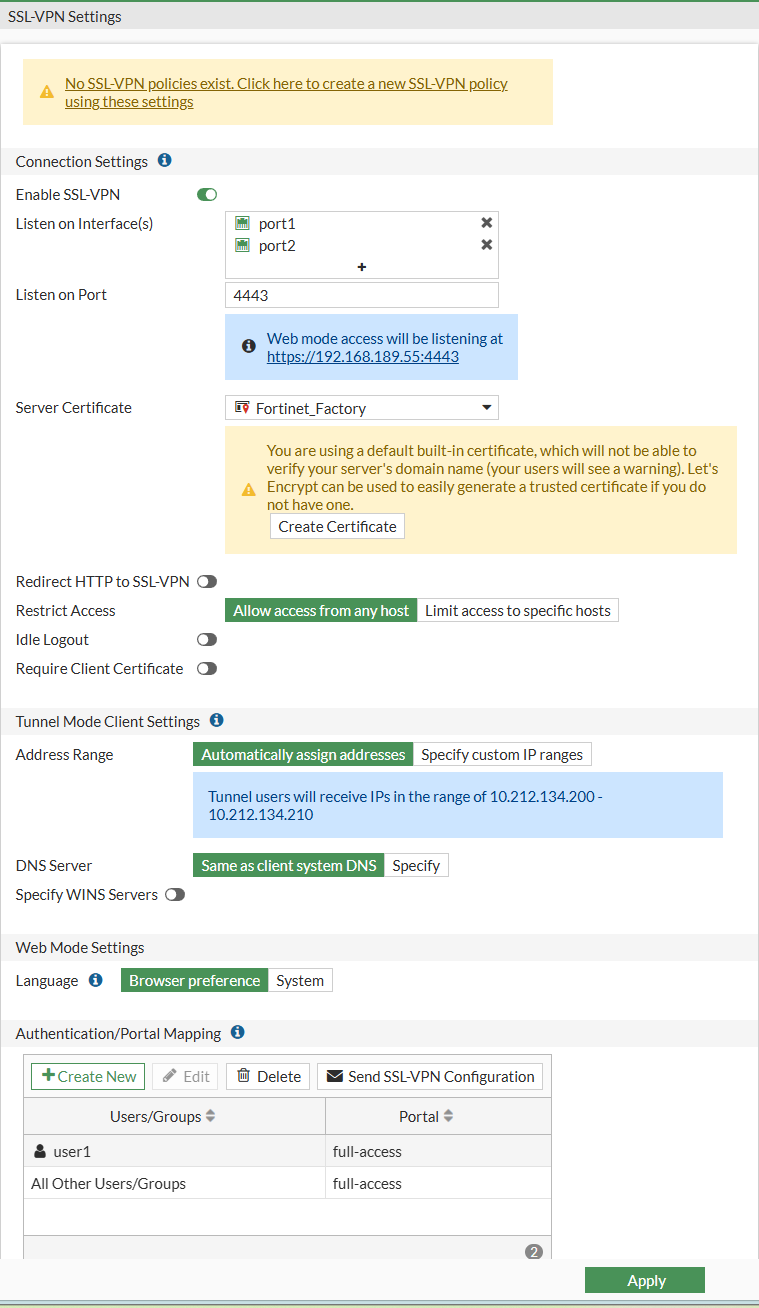Click the Delete mapping button

(x=268, y=1076)
